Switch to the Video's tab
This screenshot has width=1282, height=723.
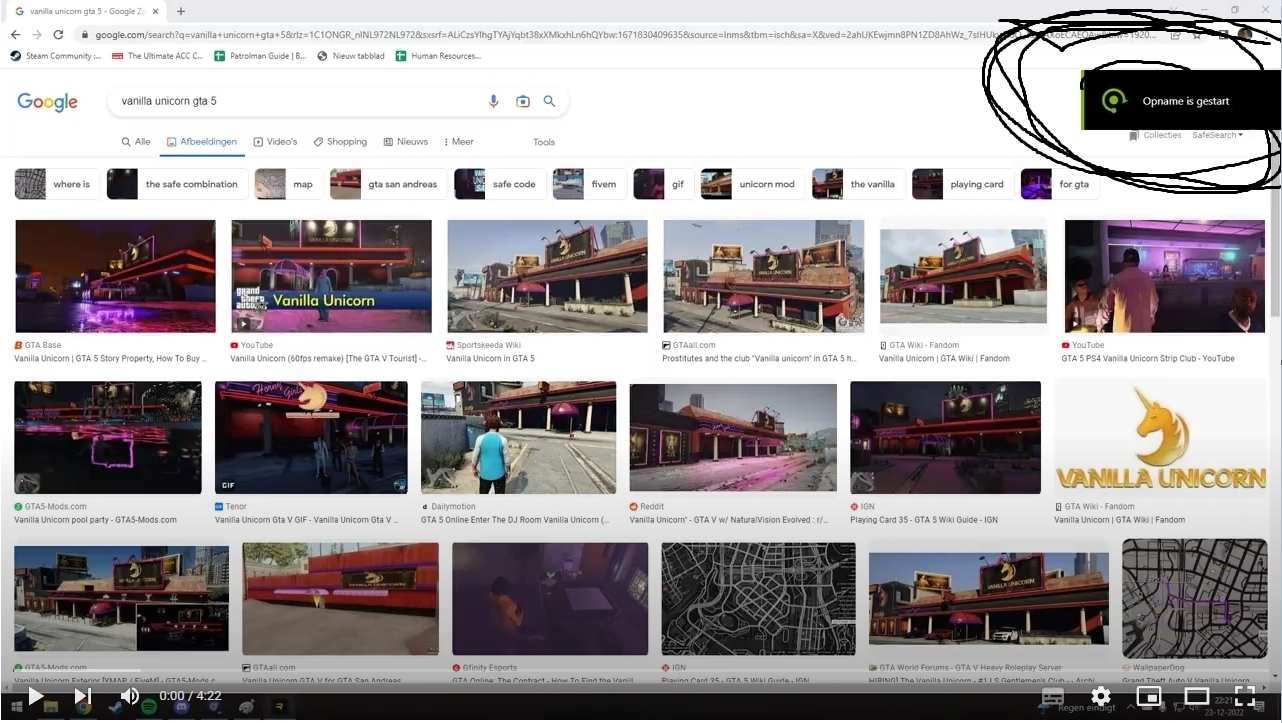275,142
